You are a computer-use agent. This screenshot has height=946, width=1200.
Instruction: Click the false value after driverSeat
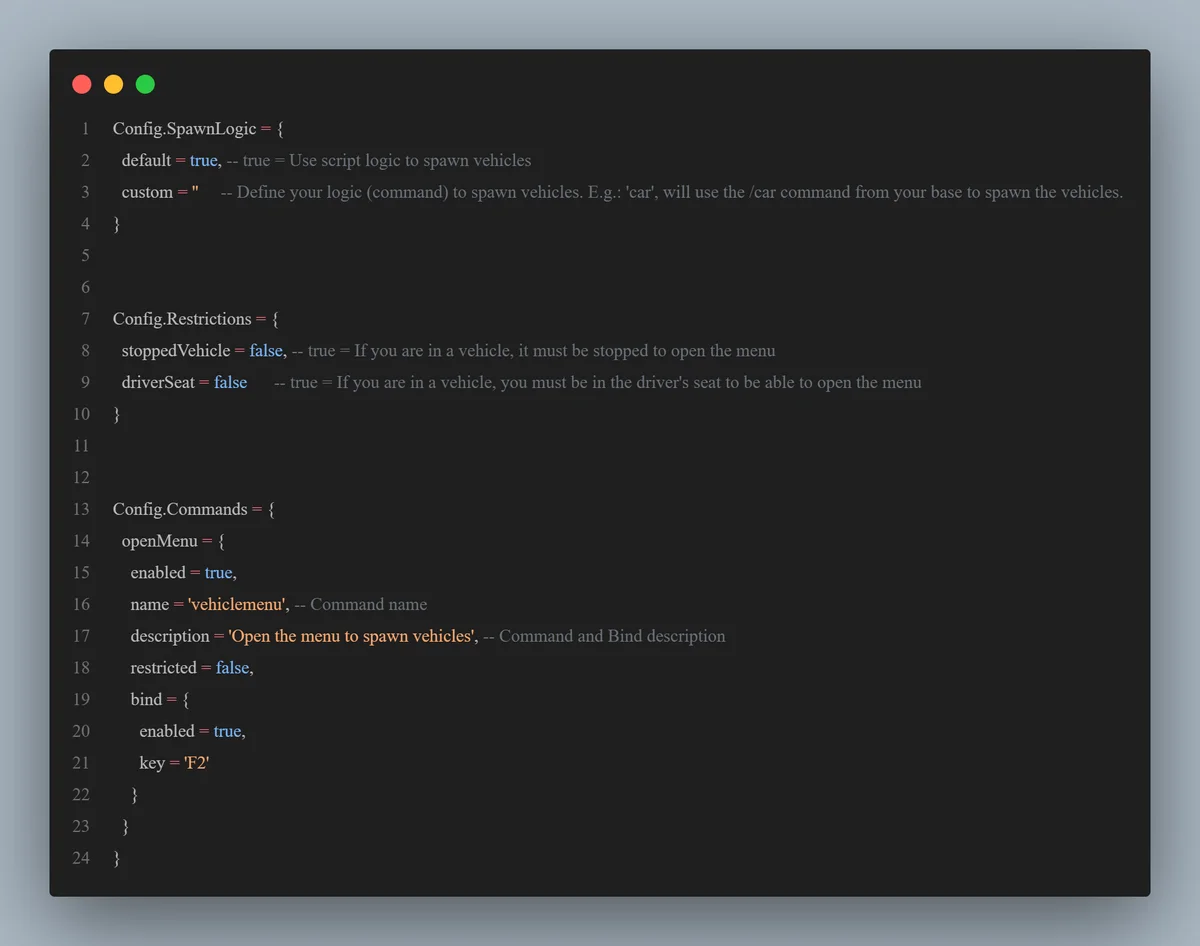point(230,382)
